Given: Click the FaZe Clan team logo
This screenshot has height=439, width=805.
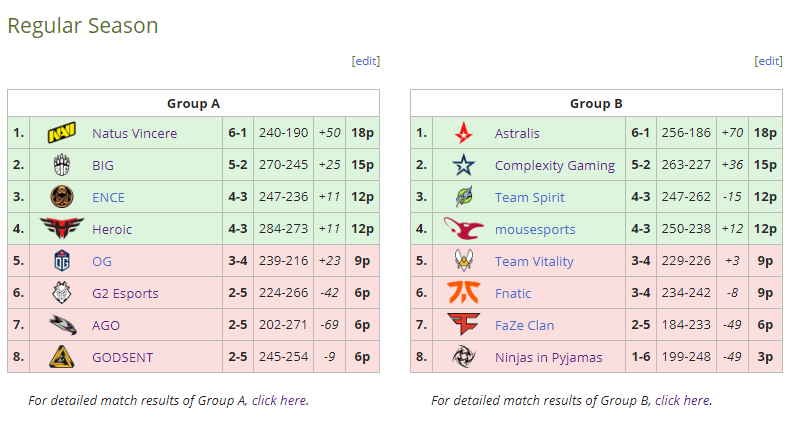Looking at the screenshot, I should tap(464, 325).
